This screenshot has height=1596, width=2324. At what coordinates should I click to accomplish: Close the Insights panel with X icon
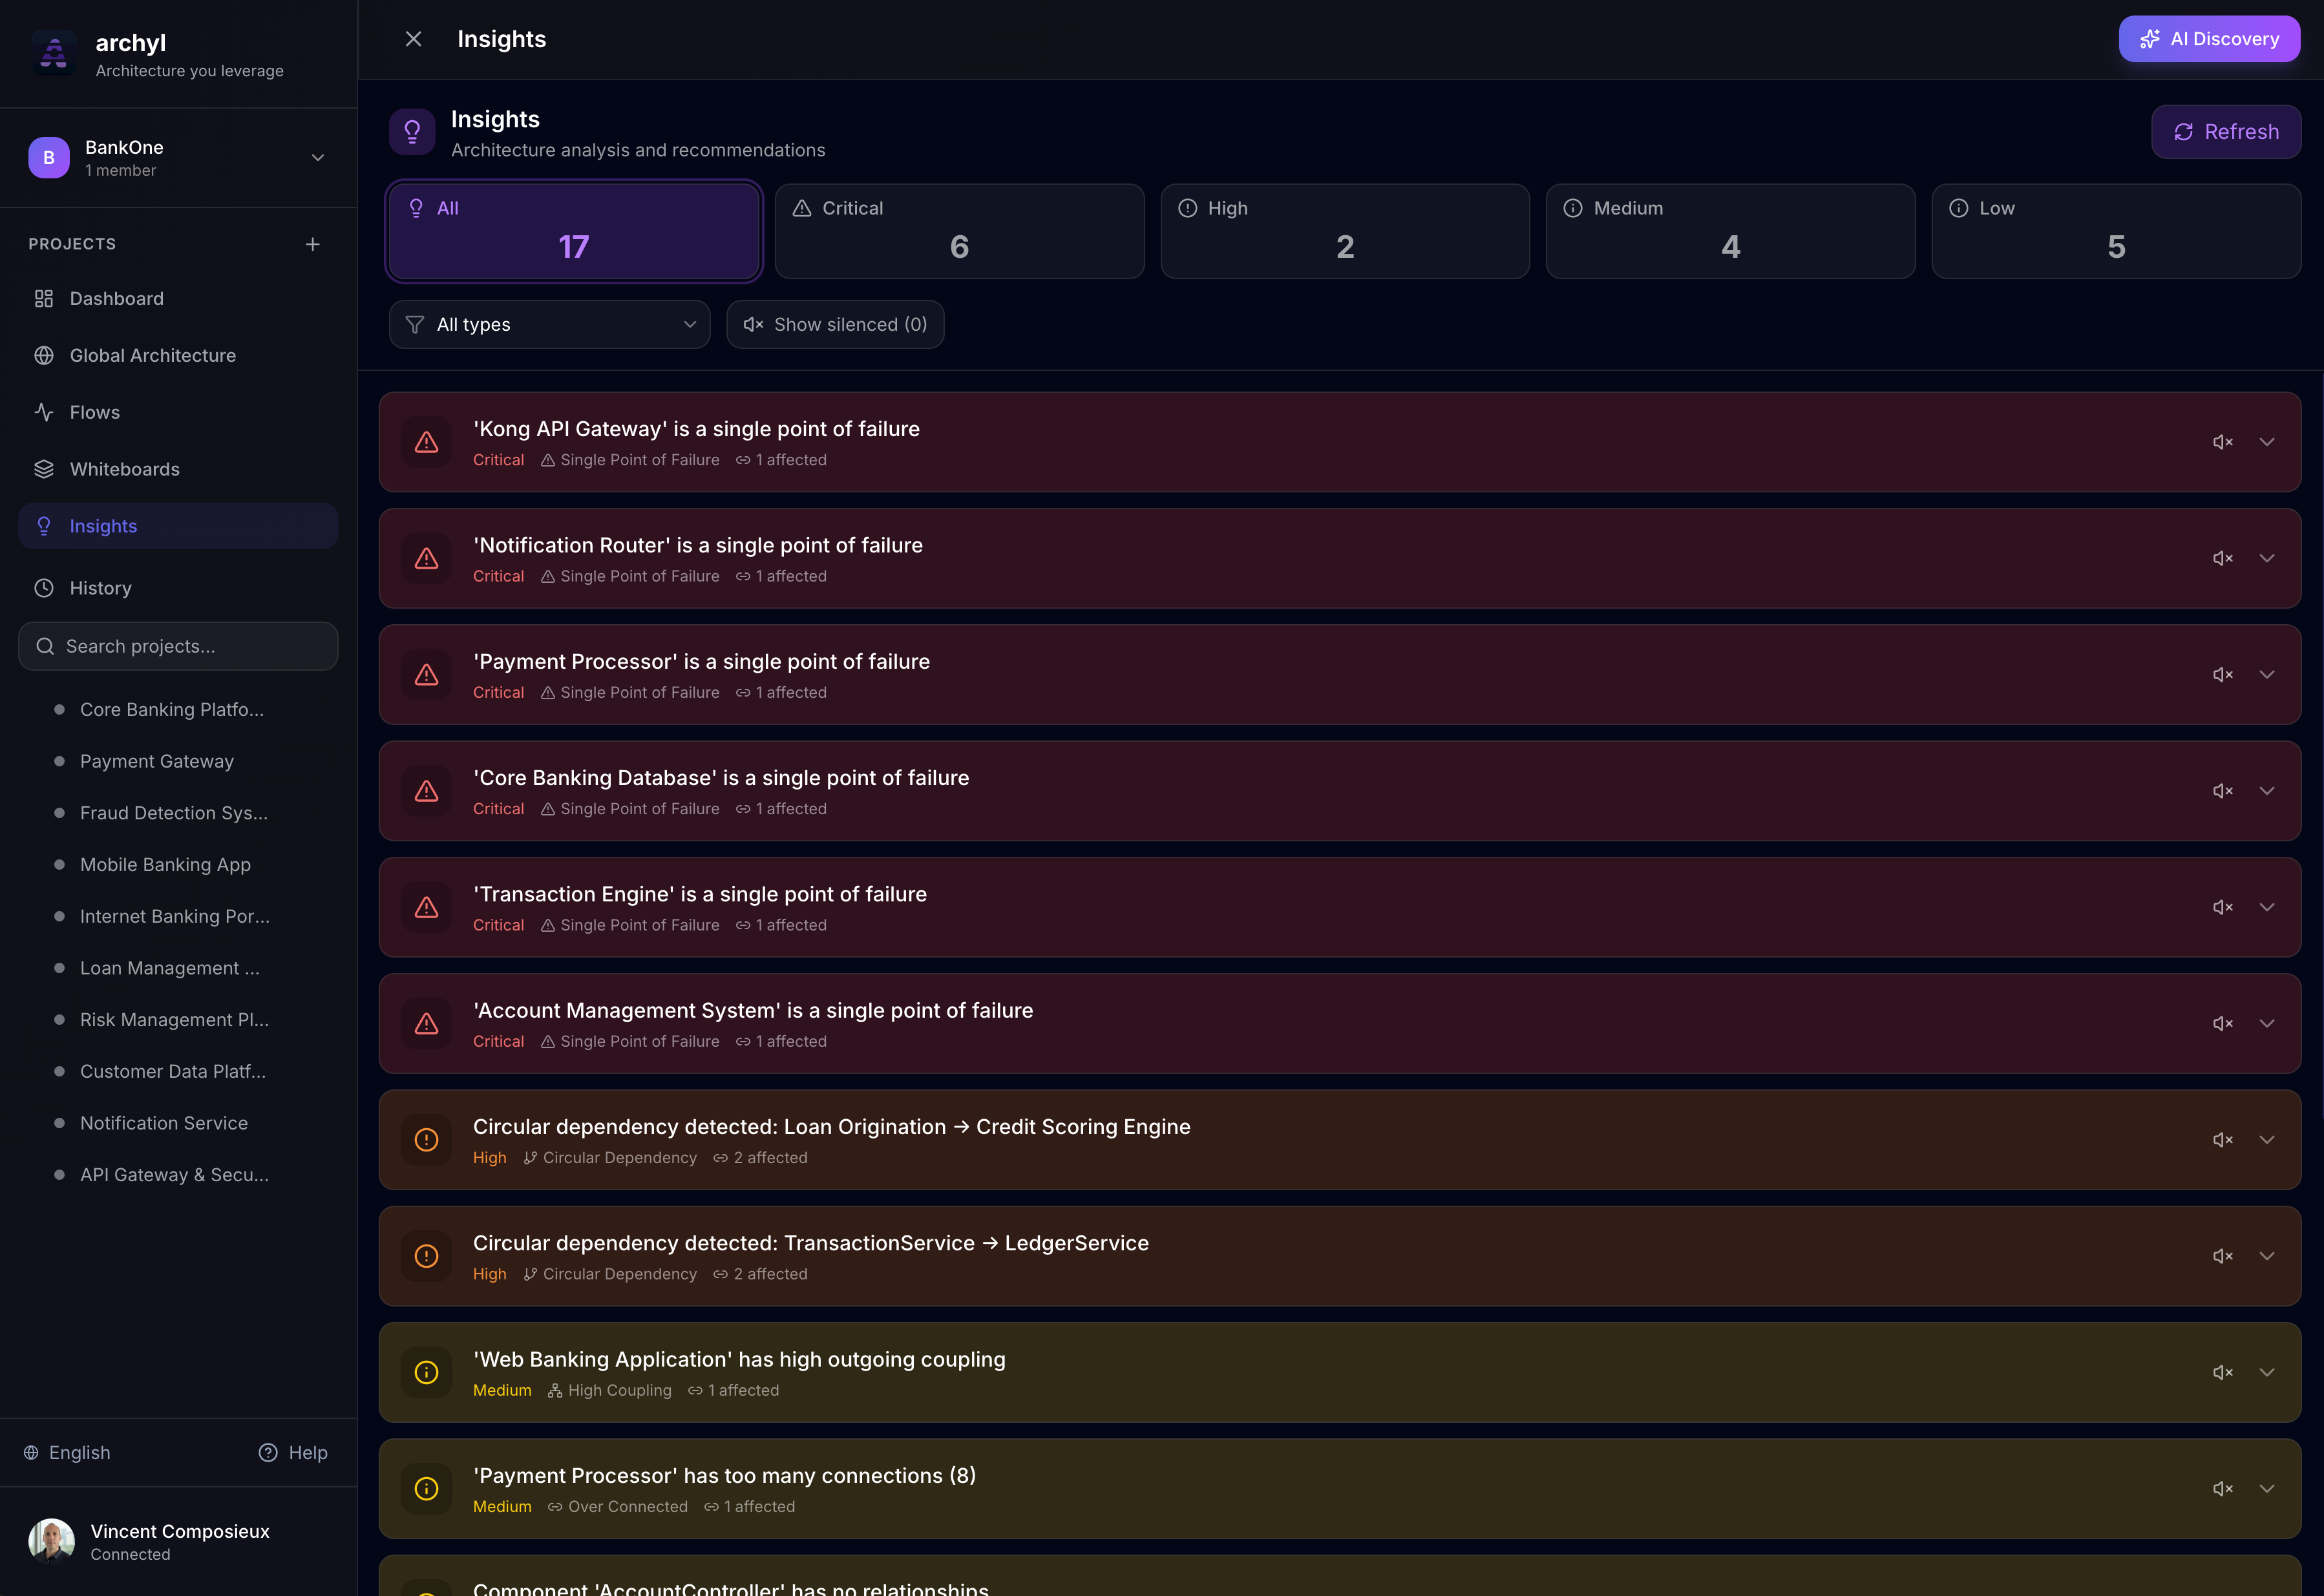pyautogui.click(x=413, y=39)
